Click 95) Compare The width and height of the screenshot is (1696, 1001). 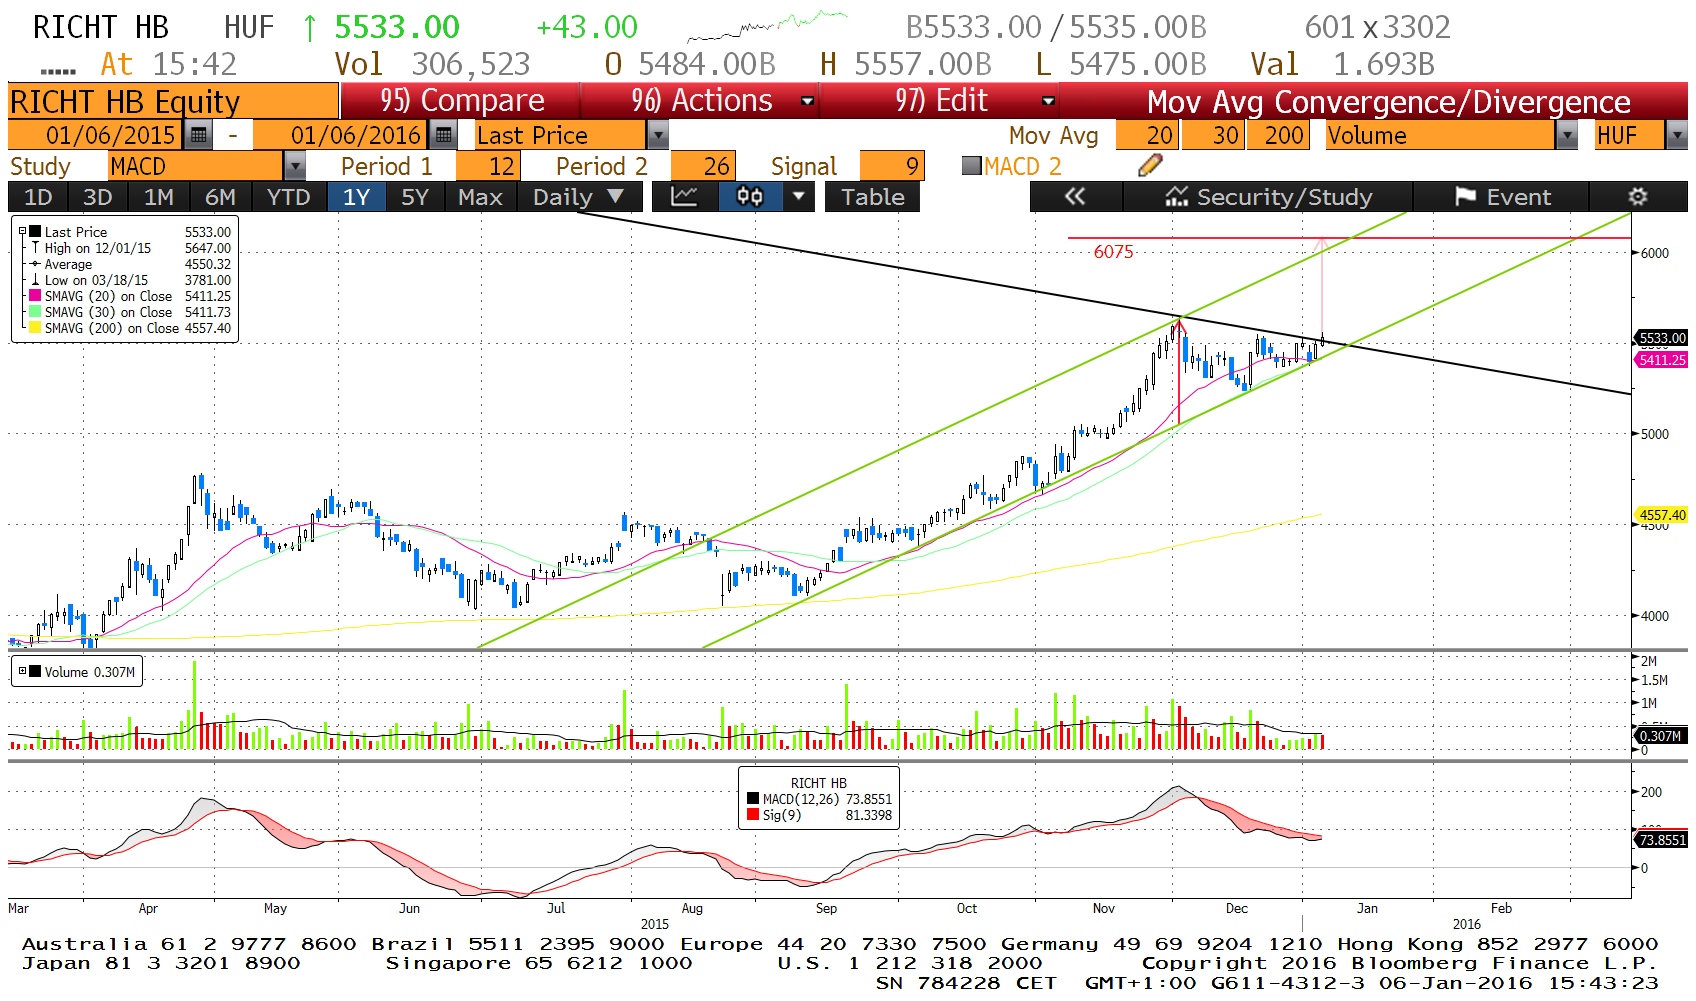pyautogui.click(x=461, y=101)
